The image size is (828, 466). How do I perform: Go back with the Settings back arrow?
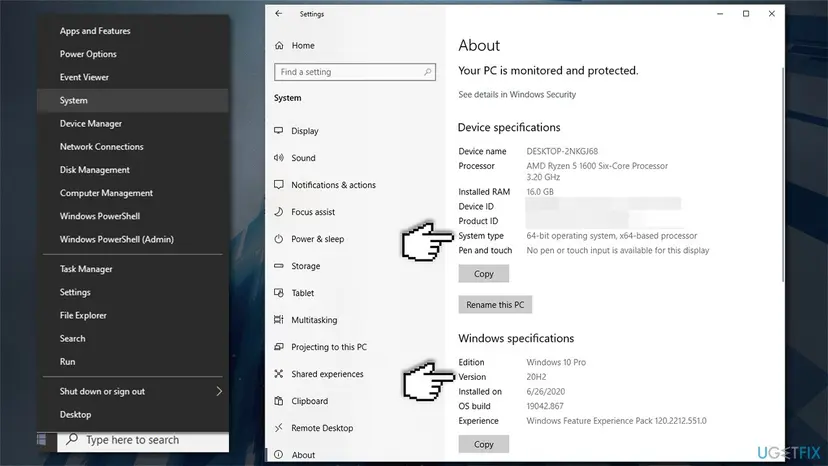[x=279, y=14]
